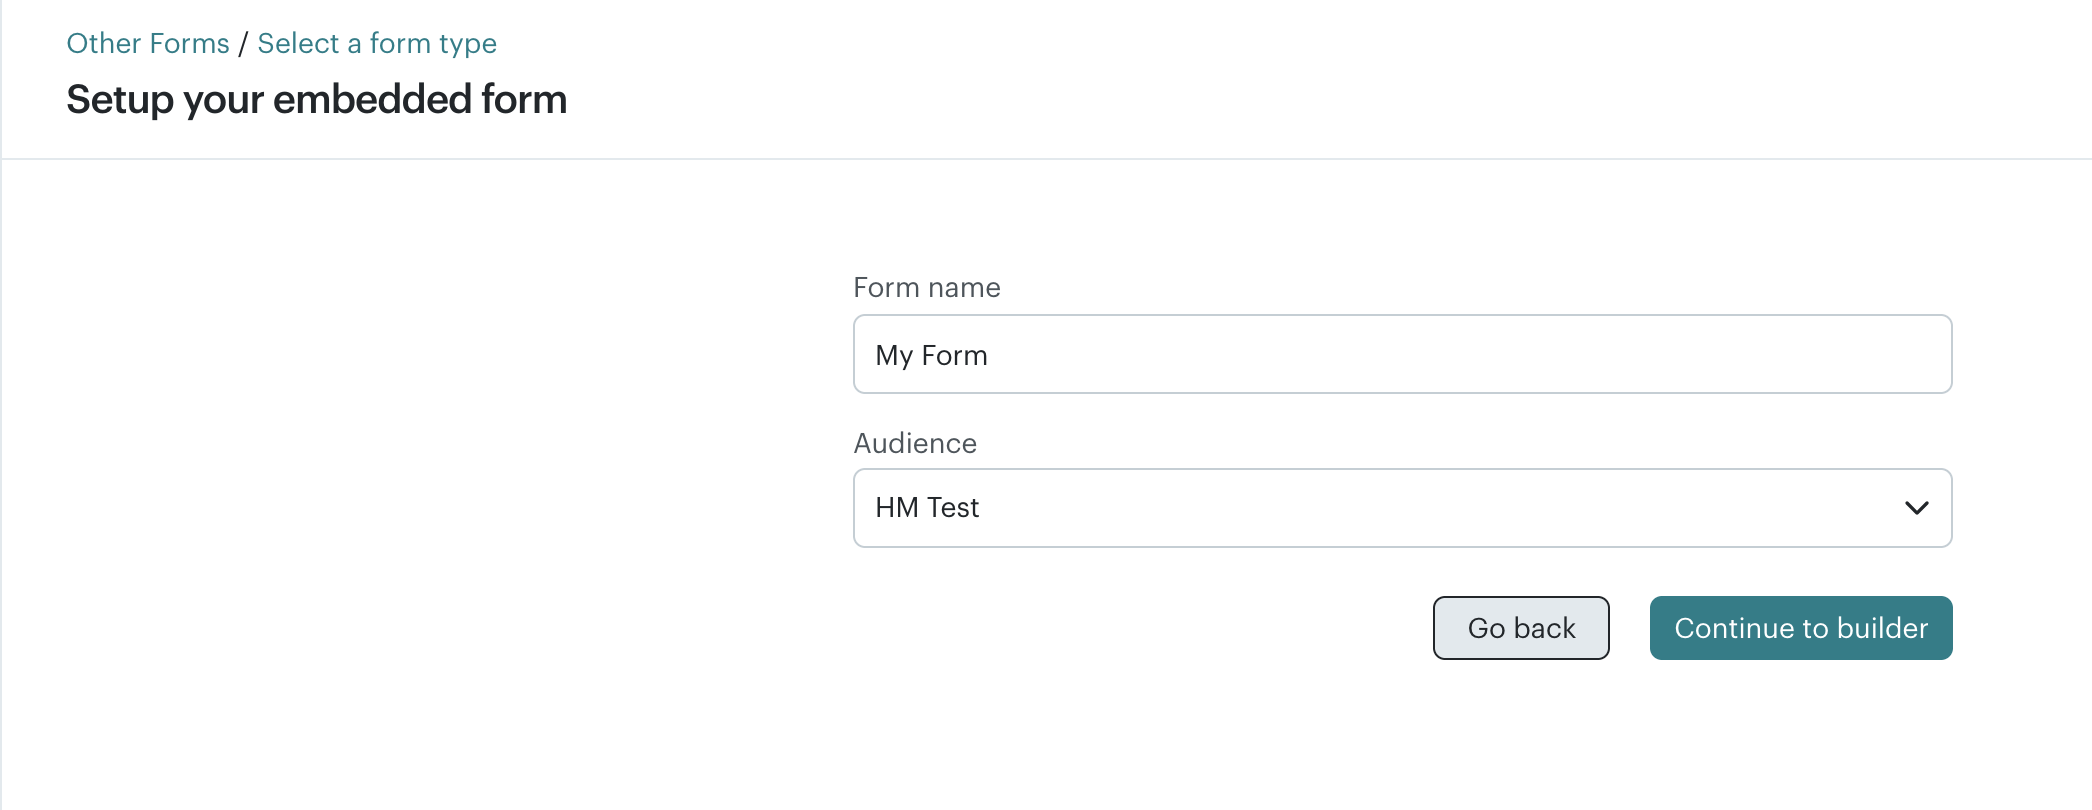Proceed to the form builder
The image size is (2092, 810).
(x=1800, y=628)
